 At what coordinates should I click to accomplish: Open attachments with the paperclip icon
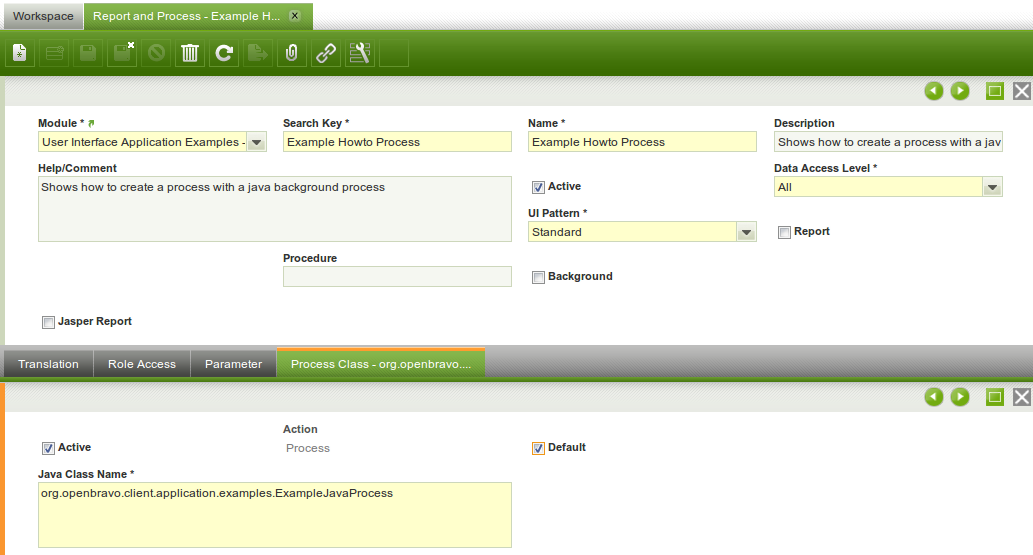[291, 53]
